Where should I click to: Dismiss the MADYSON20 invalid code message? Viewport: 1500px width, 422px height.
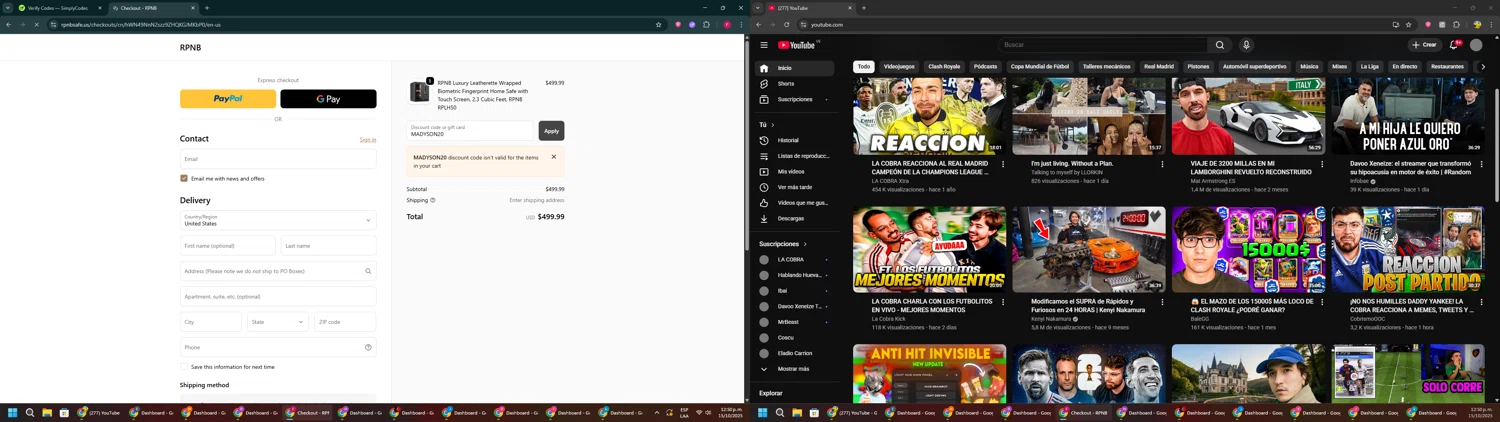[554, 157]
